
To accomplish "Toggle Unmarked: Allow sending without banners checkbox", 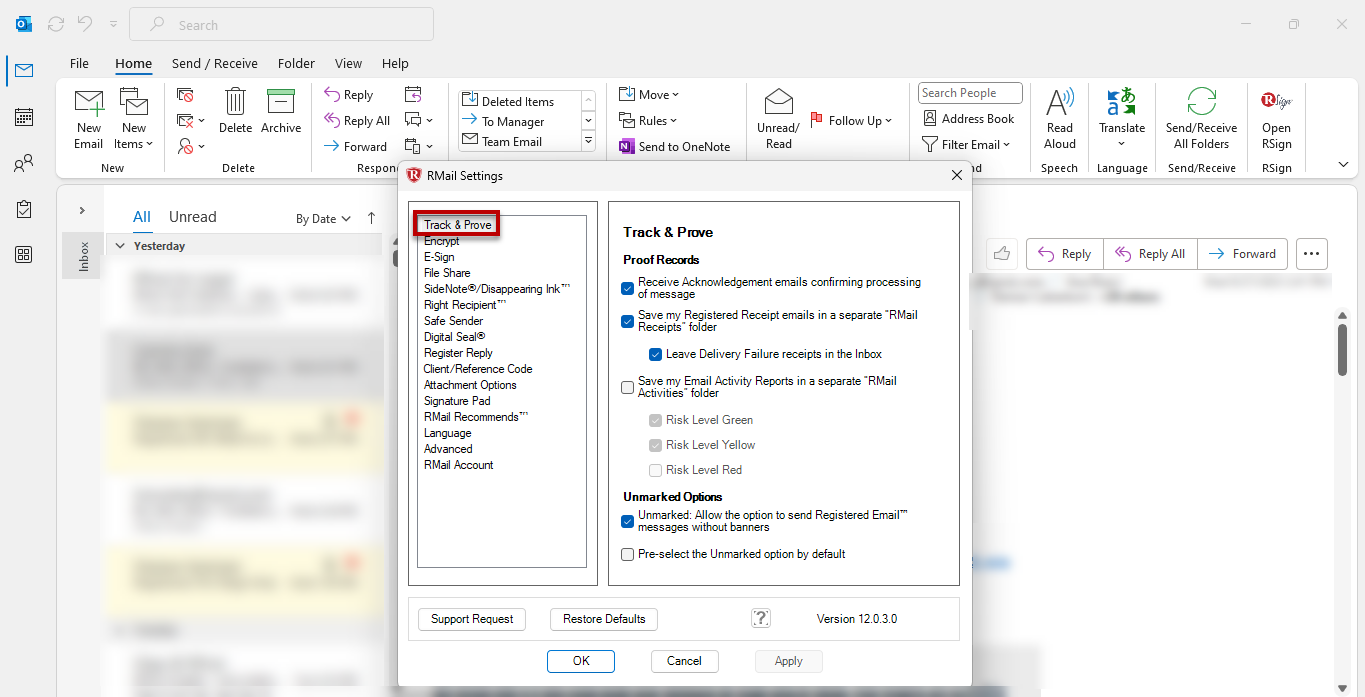I will [628, 521].
